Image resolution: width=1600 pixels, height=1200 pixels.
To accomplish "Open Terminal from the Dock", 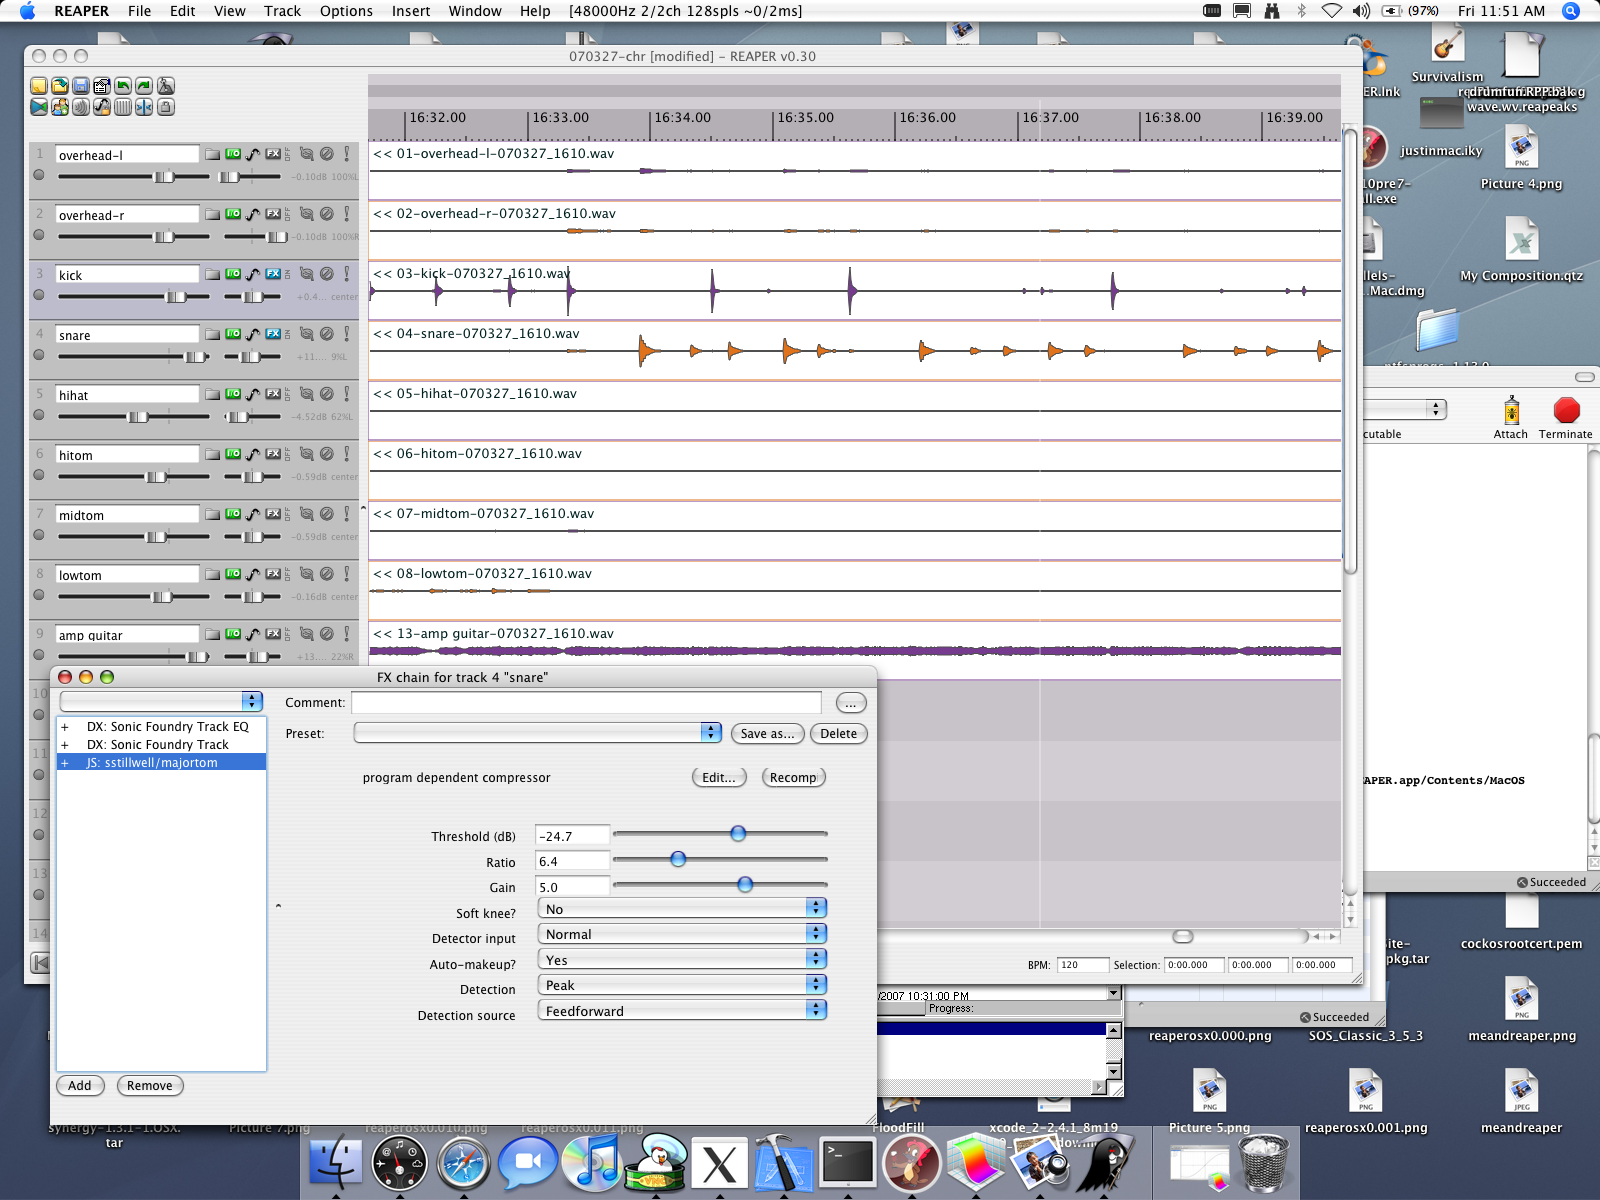I will [x=848, y=1163].
